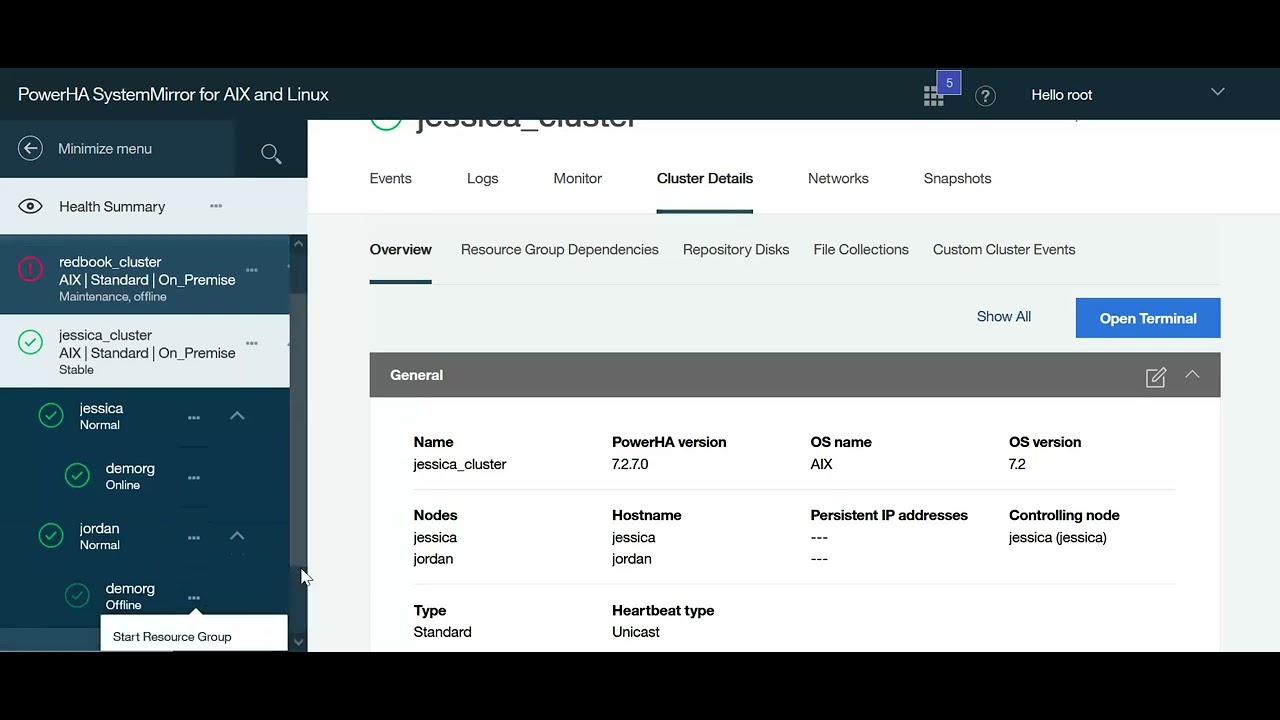Click jessica node green check icon

click(51, 415)
